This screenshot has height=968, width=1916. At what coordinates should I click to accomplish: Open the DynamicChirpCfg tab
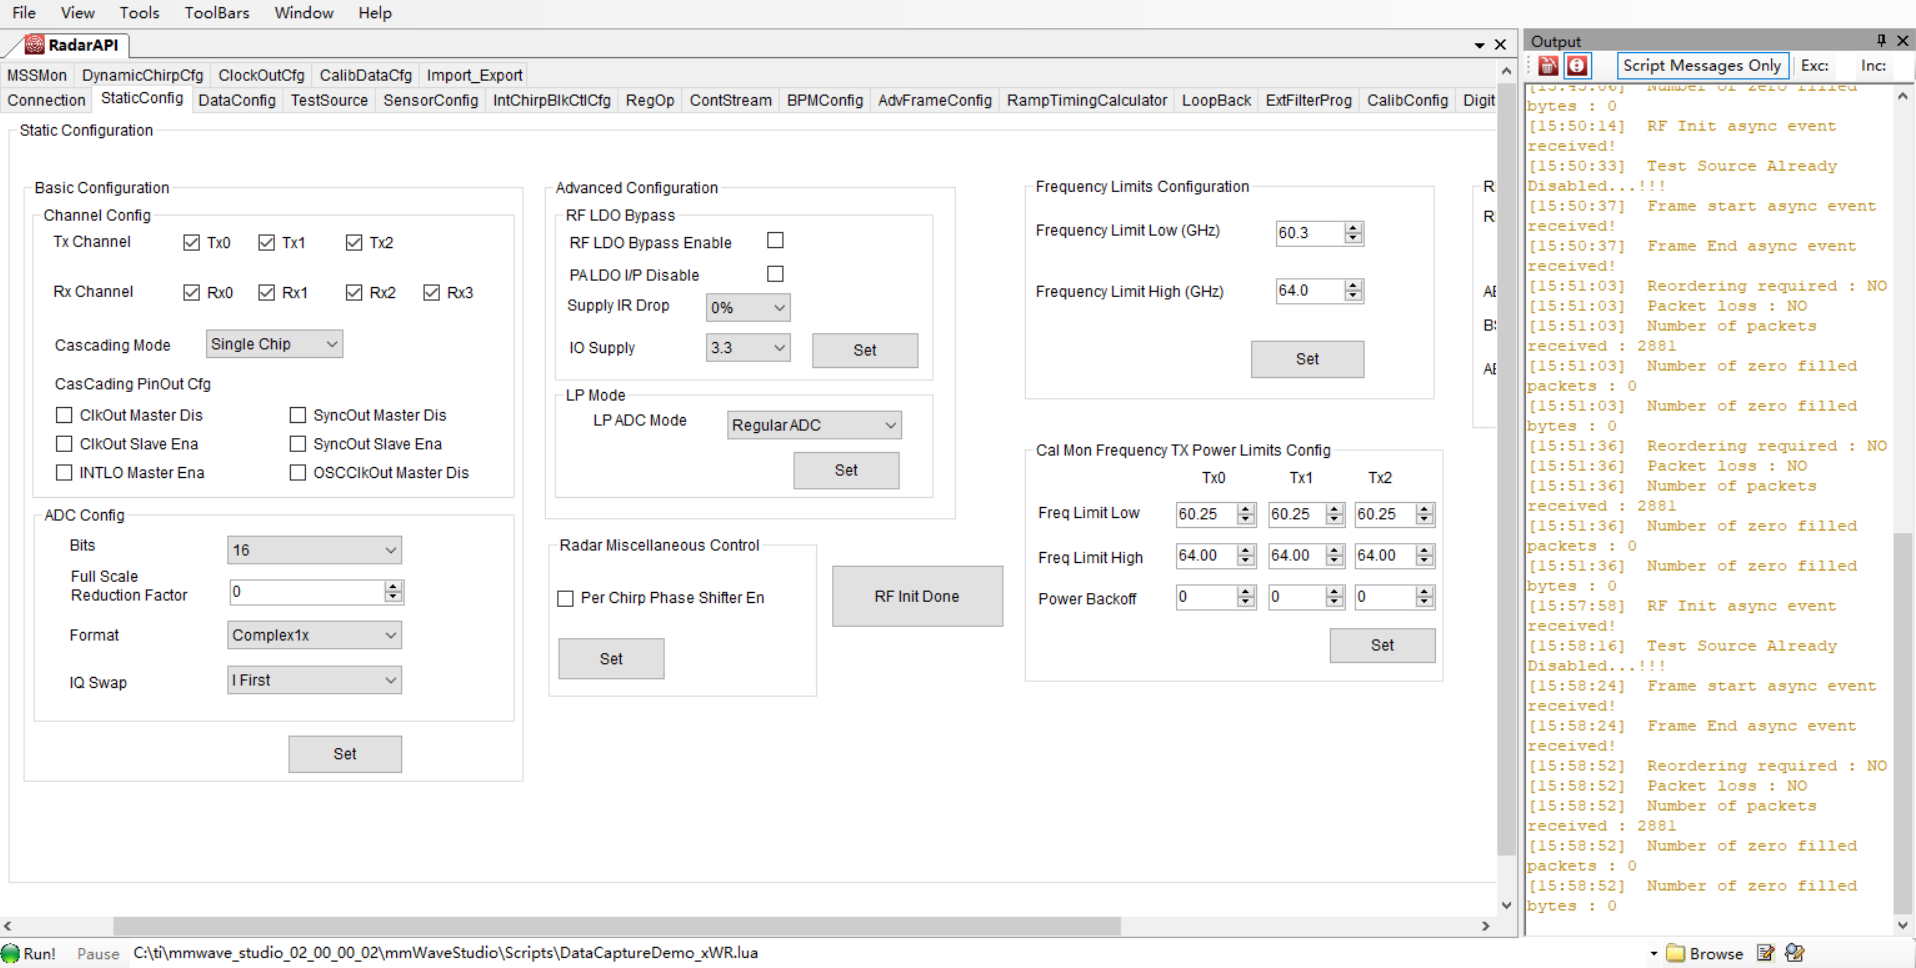[142, 75]
